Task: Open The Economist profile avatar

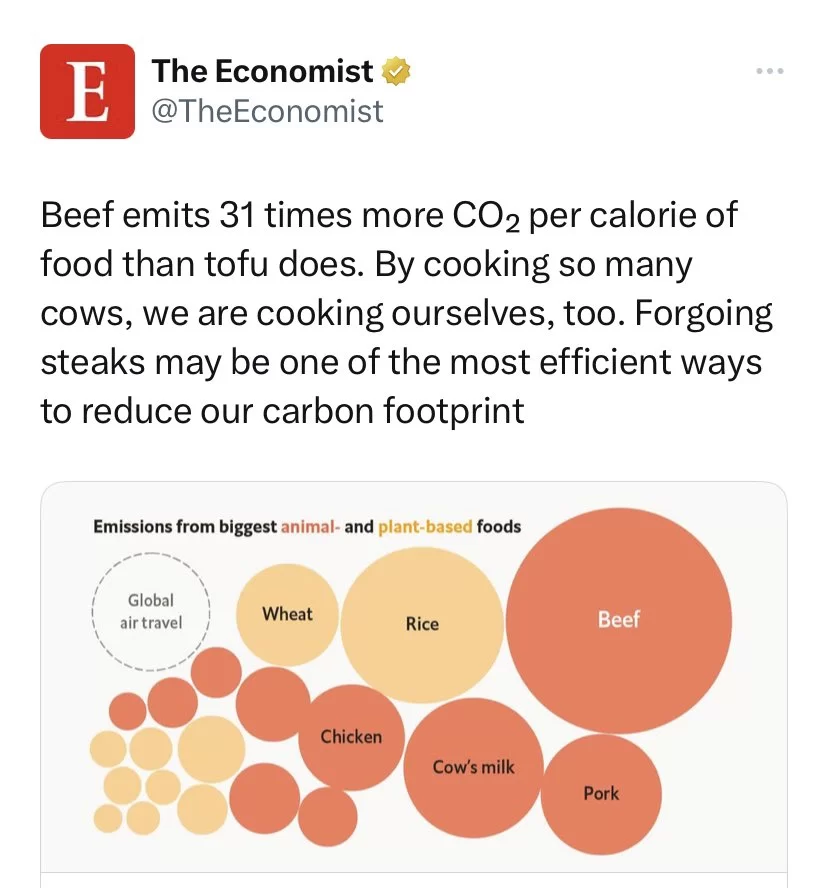Action: tap(87, 91)
